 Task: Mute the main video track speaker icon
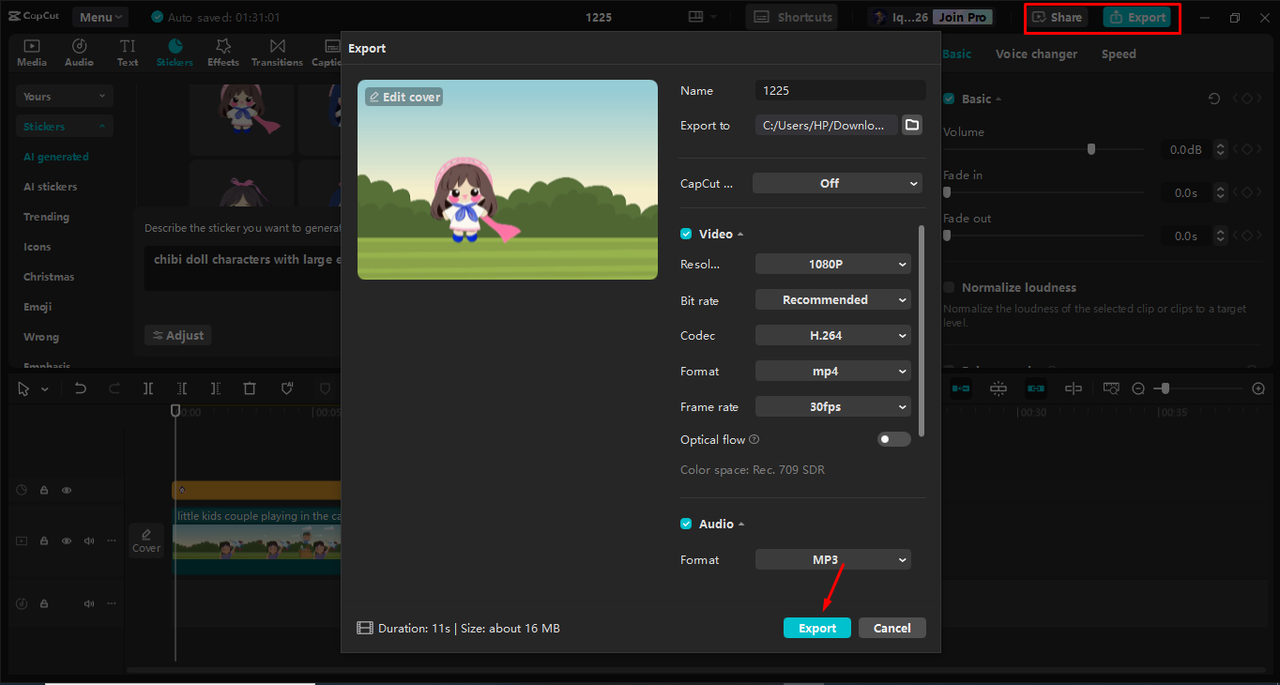(89, 541)
